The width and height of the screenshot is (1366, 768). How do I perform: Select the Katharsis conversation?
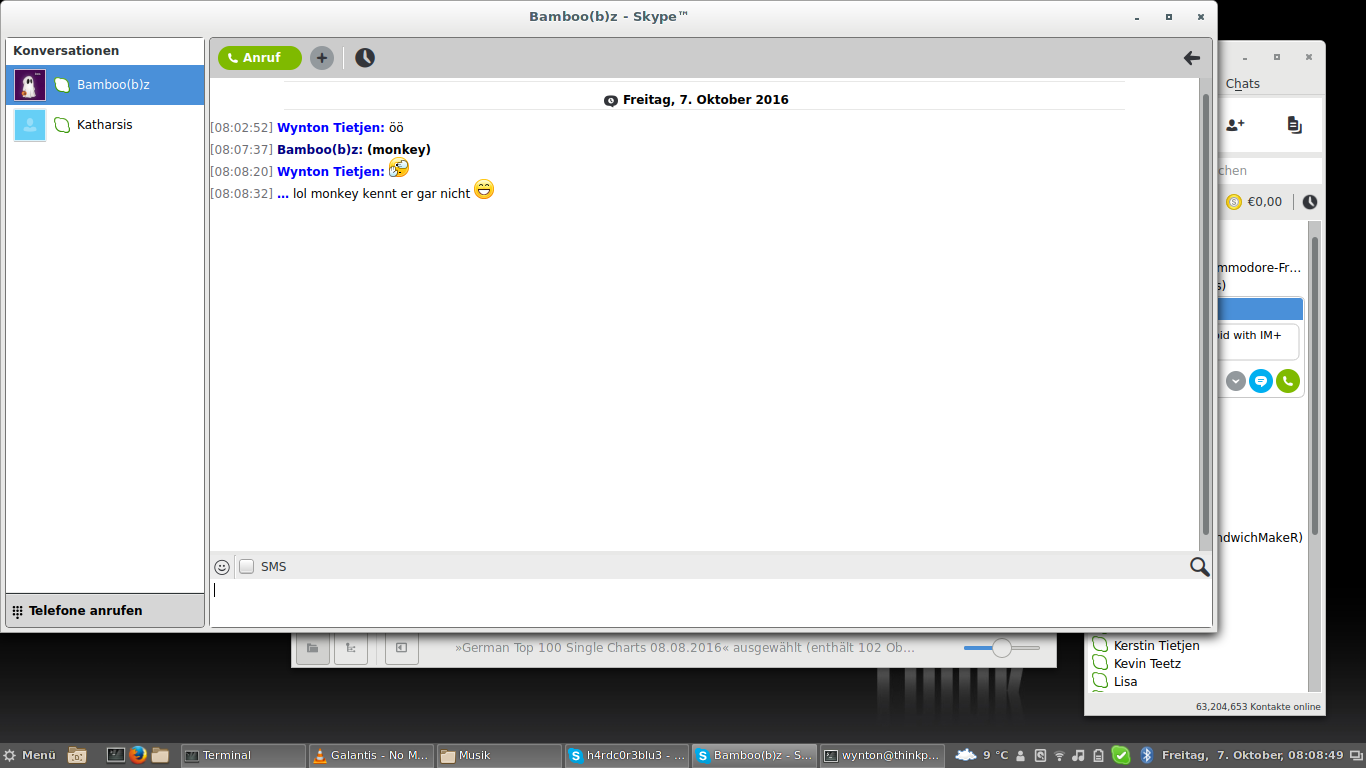pos(104,125)
